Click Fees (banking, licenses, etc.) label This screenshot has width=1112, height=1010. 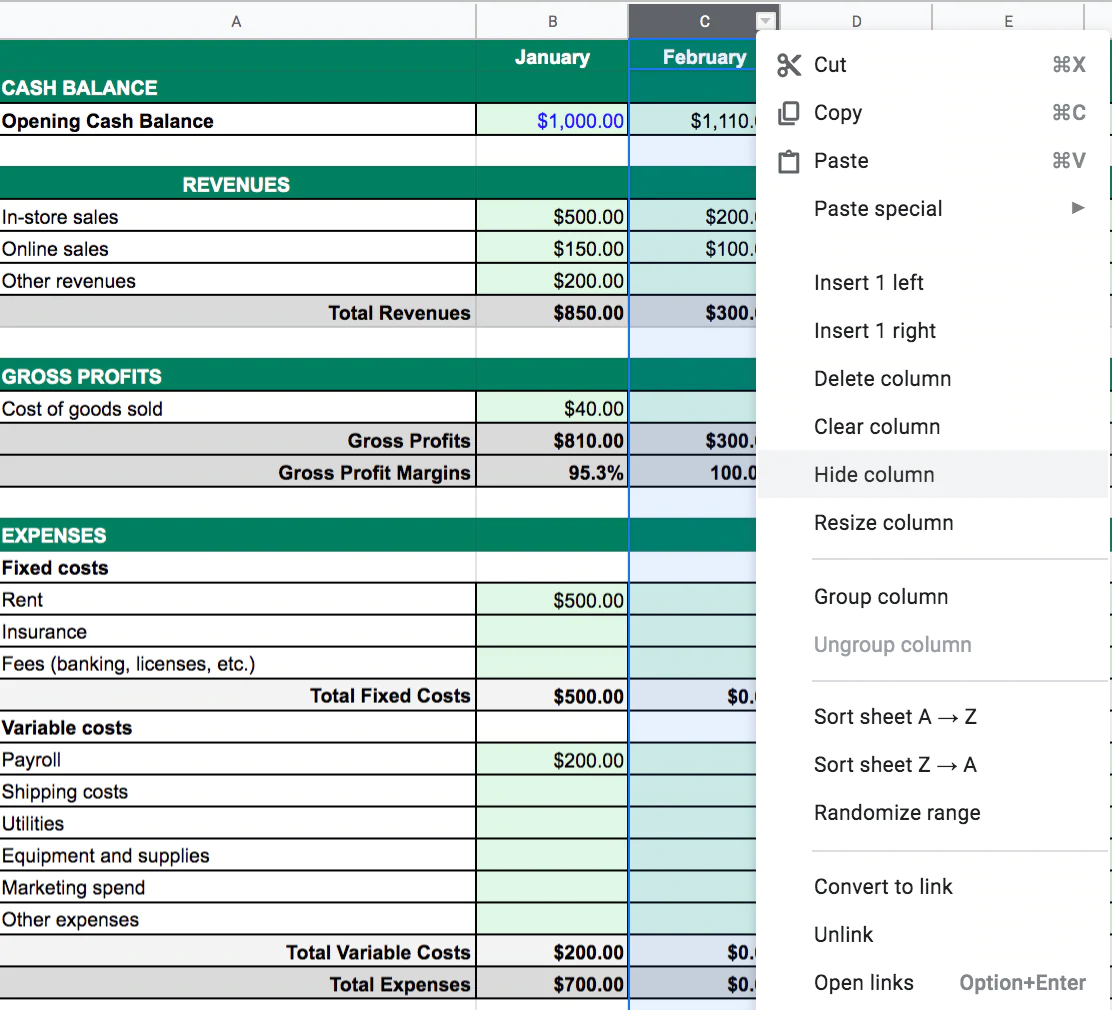[x=128, y=664]
